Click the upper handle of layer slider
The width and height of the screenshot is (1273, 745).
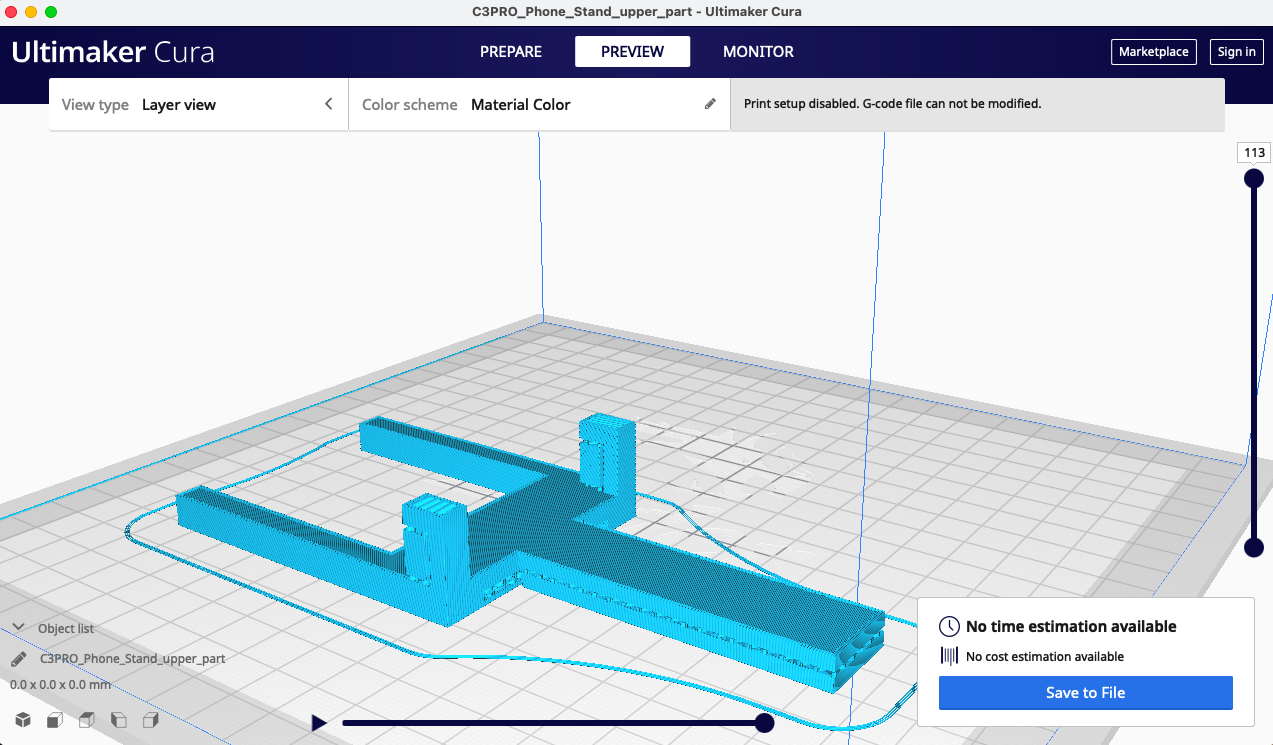click(x=1253, y=178)
